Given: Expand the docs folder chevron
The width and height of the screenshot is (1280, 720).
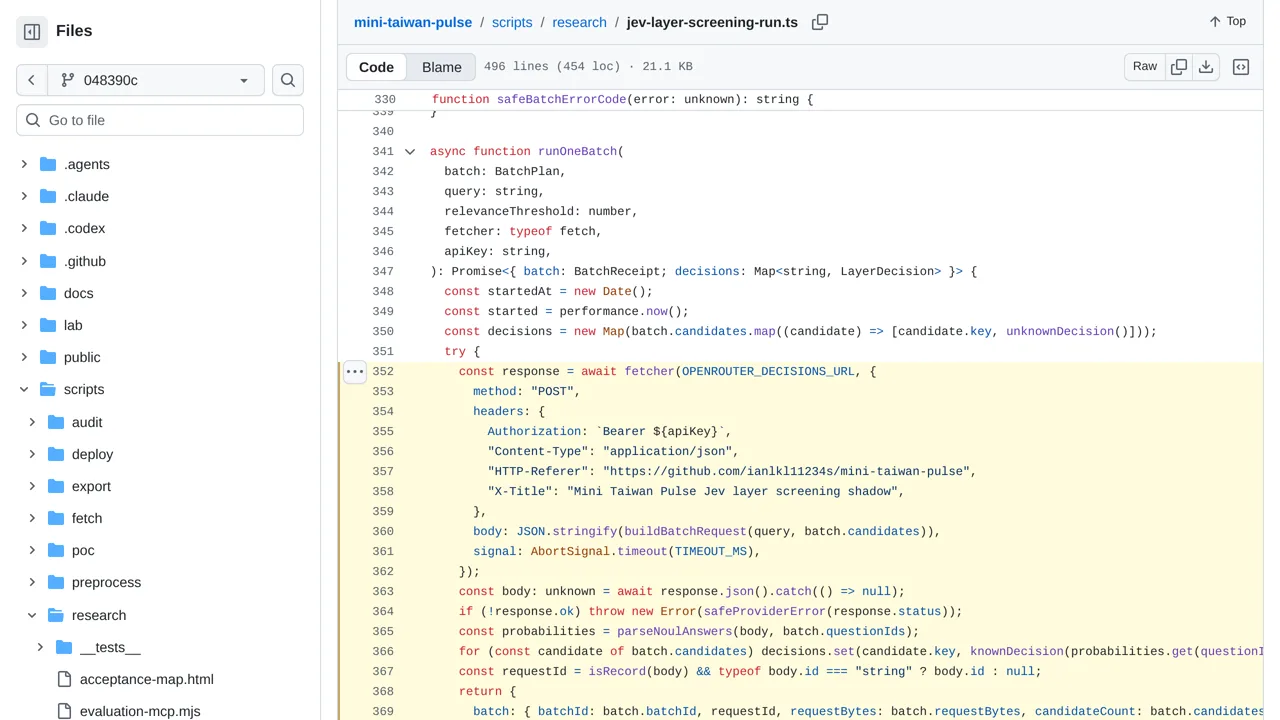Looking at the screenshot, I should point(24,293).
